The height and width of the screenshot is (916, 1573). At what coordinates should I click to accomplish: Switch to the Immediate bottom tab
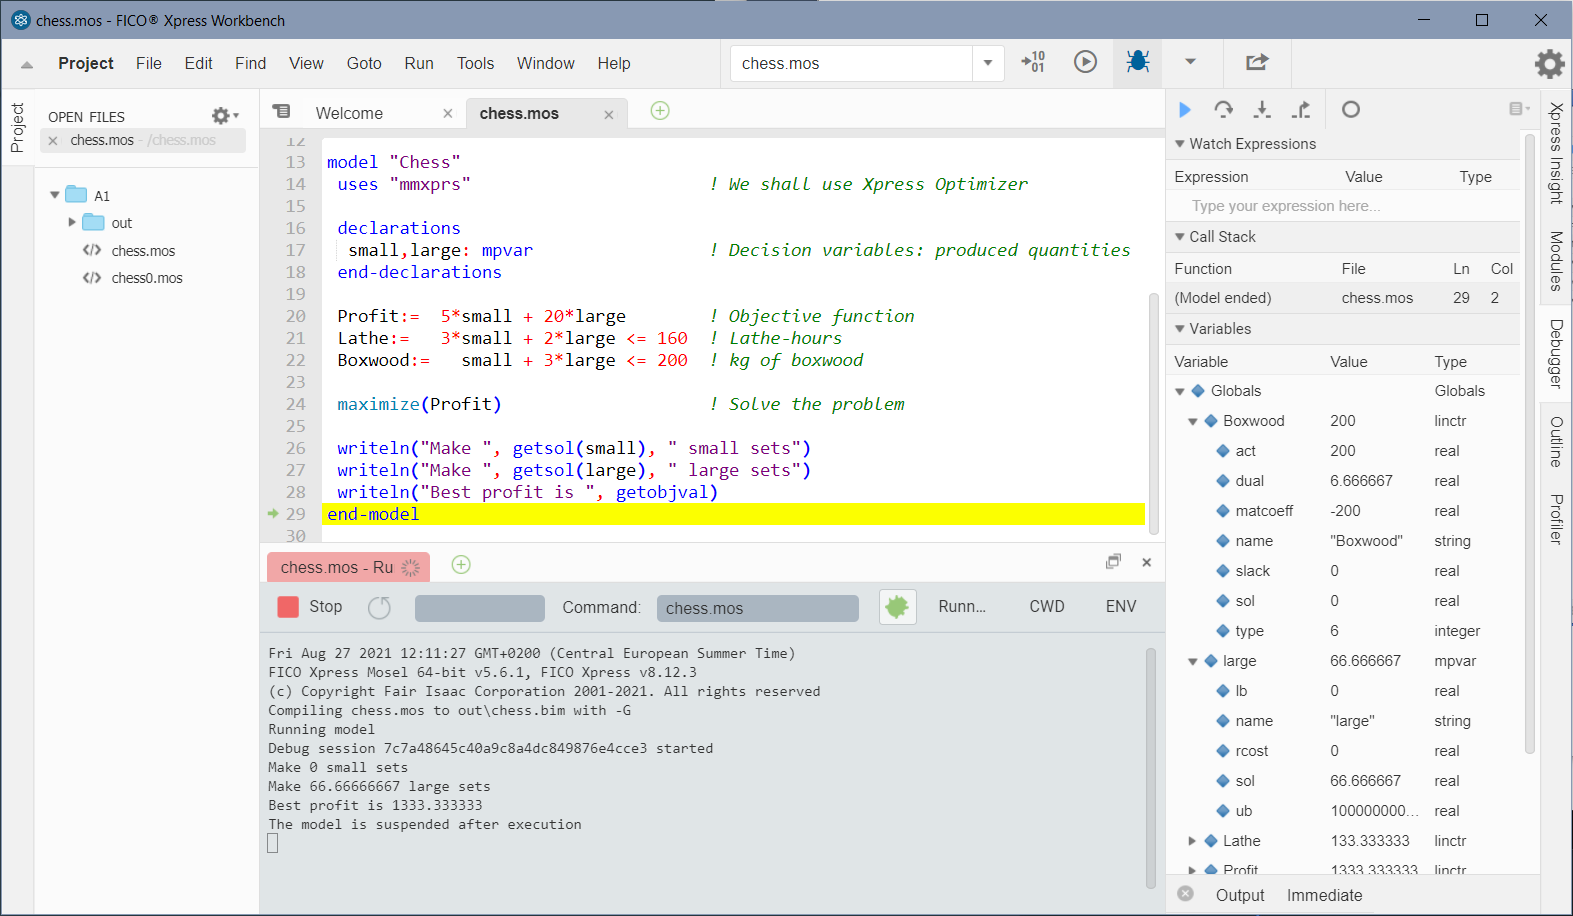click(x=1324, y=896)
